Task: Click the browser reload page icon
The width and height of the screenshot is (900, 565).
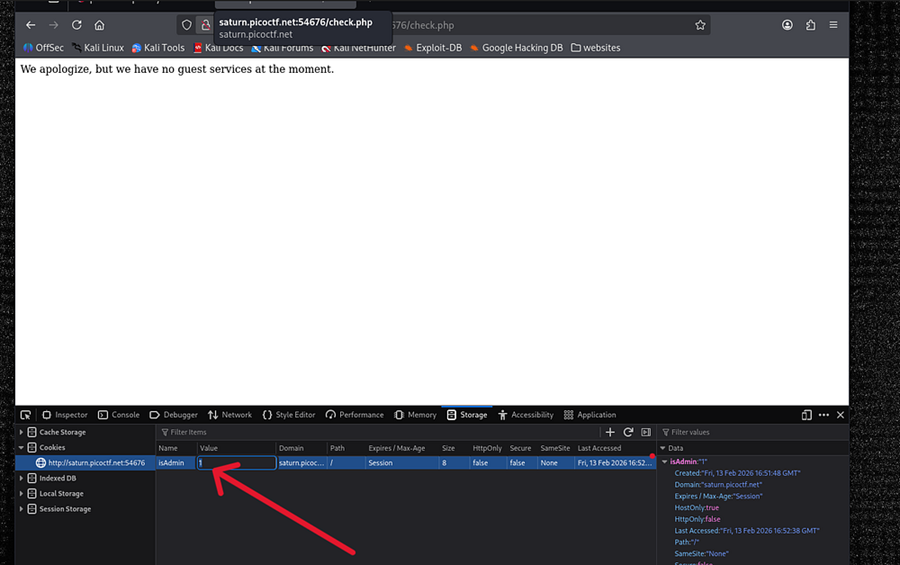Action: tap(75, 25)
